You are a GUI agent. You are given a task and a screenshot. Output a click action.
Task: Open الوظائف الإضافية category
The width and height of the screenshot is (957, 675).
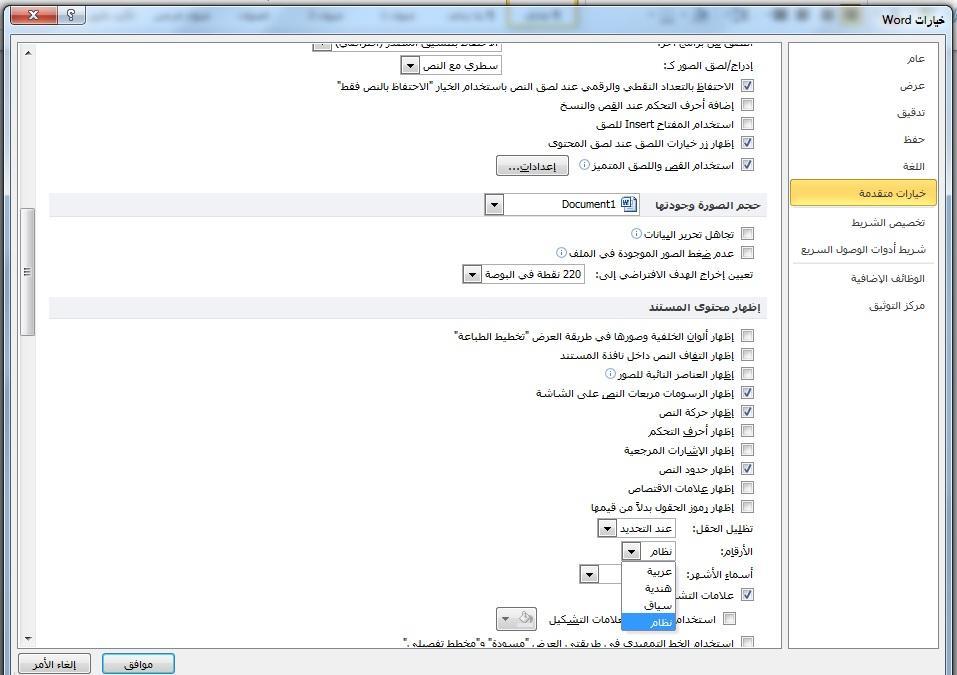[x=863, y=278]
